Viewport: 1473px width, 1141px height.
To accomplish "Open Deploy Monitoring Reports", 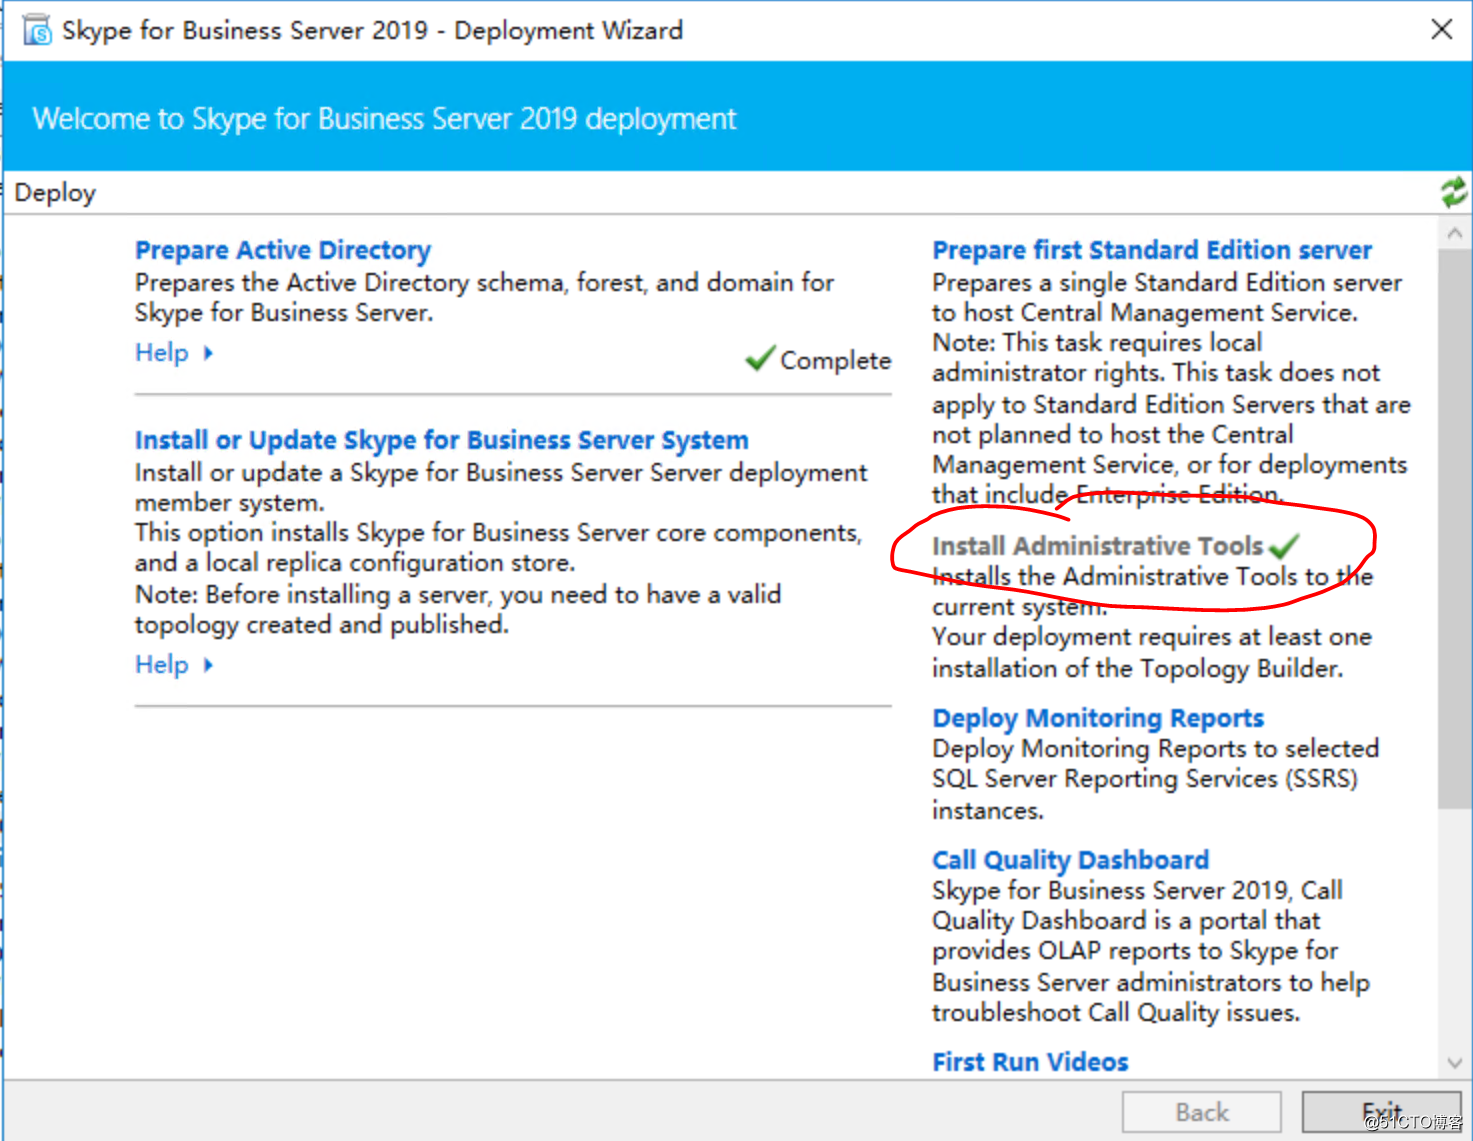I will (x=1098, y=718).
